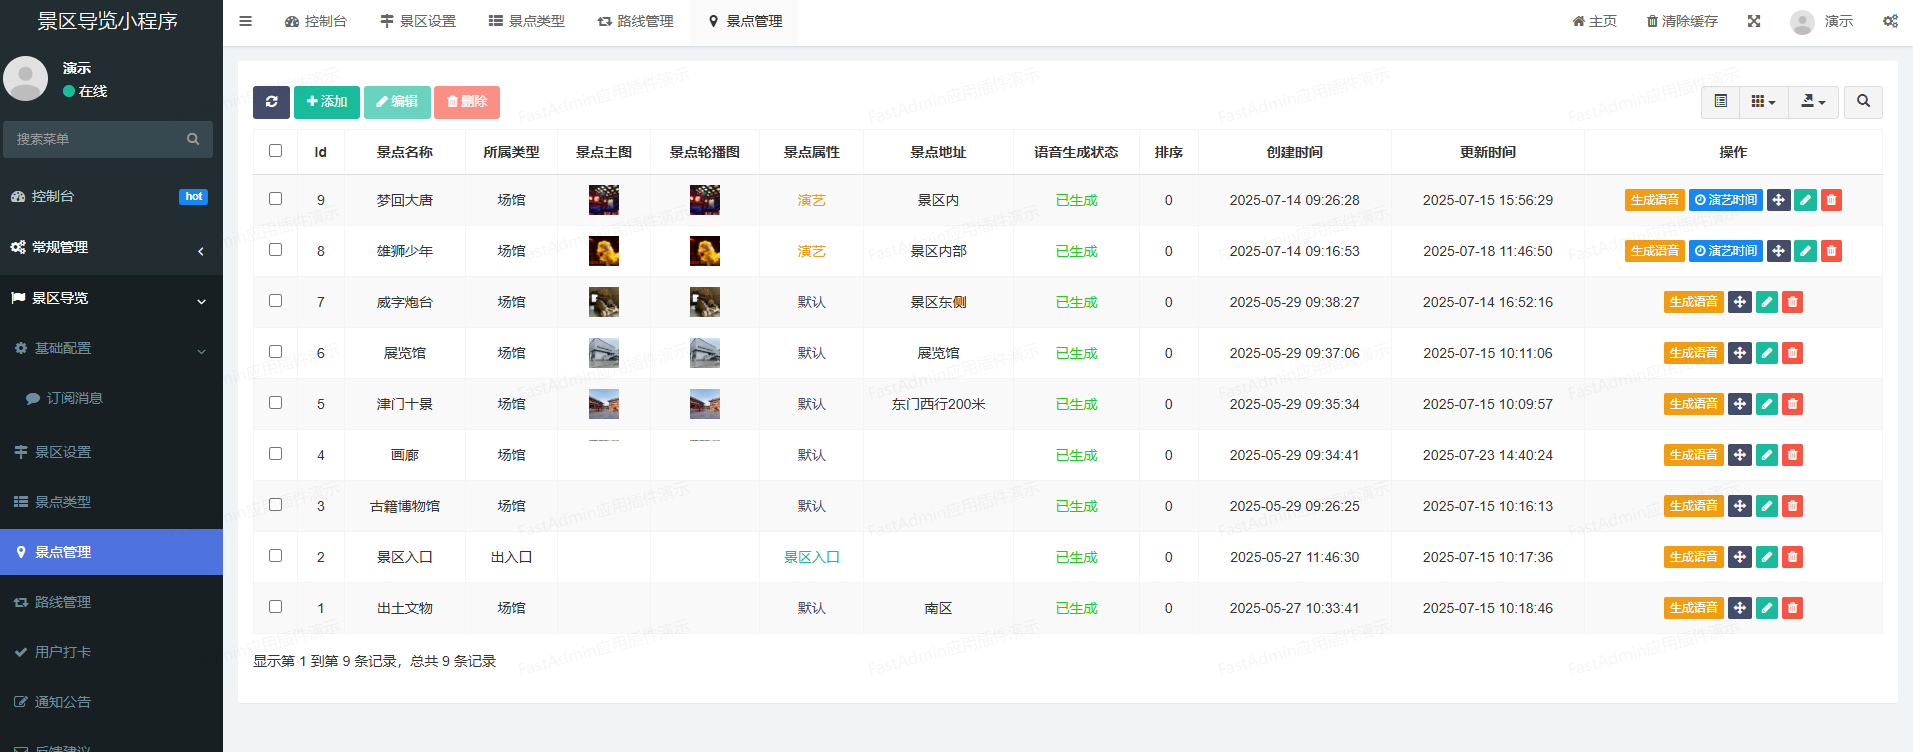Toggle the hamburger sidebar menu icon
Viewport: 1913px width, 752px height.
pyautogui.click(x=245, y=21)
